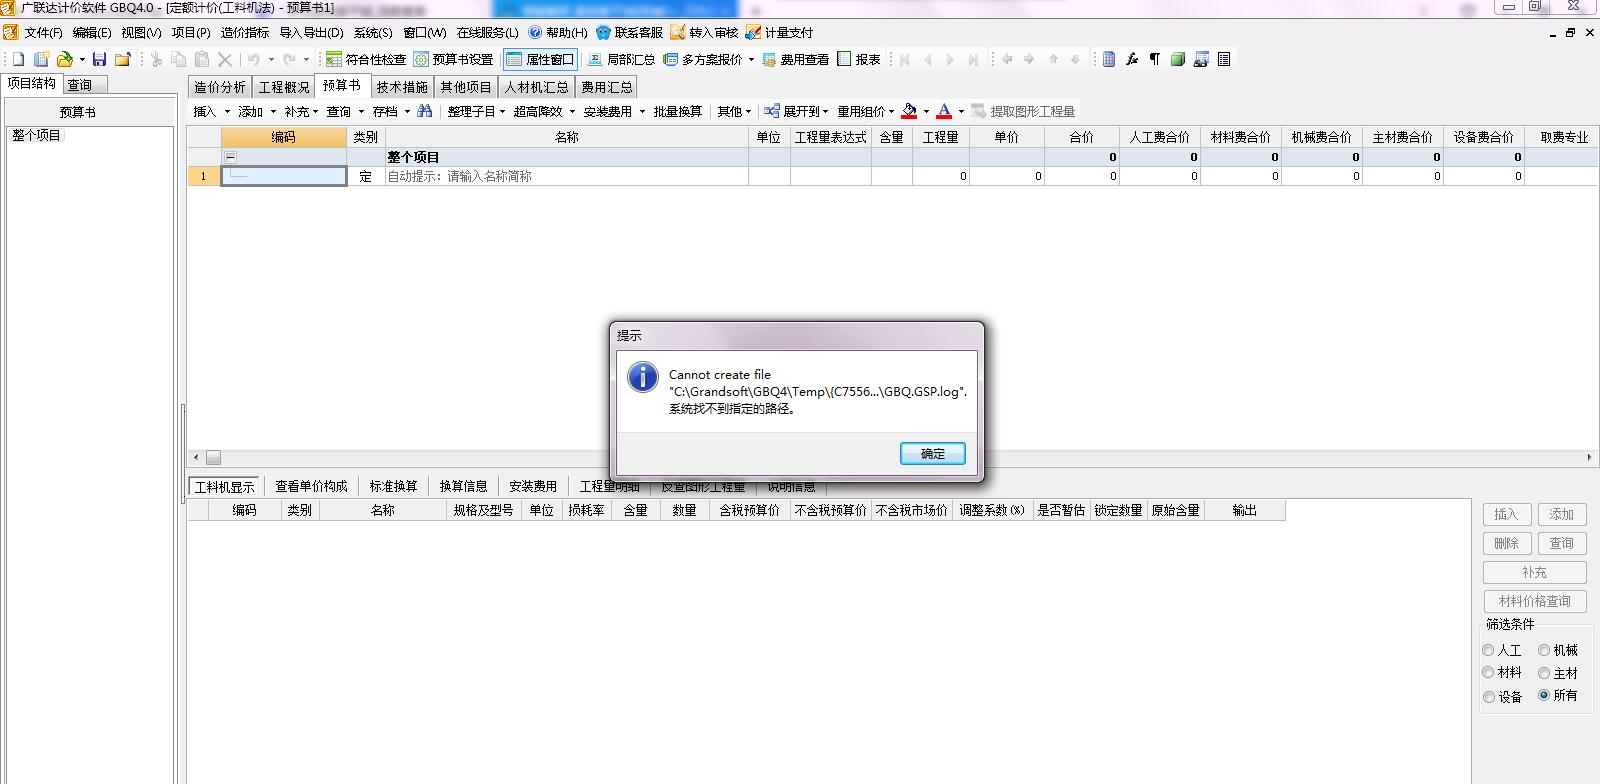Toggle the 属性窗口 property window button
This screenshot has height=784, width=1600.
tap(540, 60)
